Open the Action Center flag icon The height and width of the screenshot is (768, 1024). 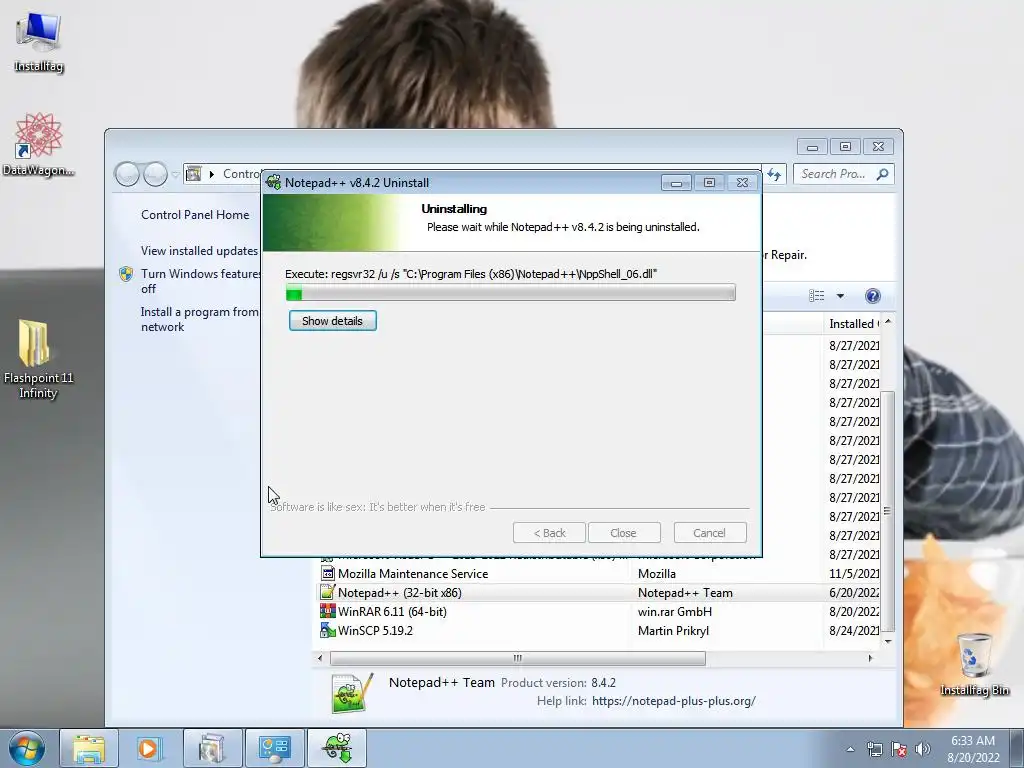point(899,749)
